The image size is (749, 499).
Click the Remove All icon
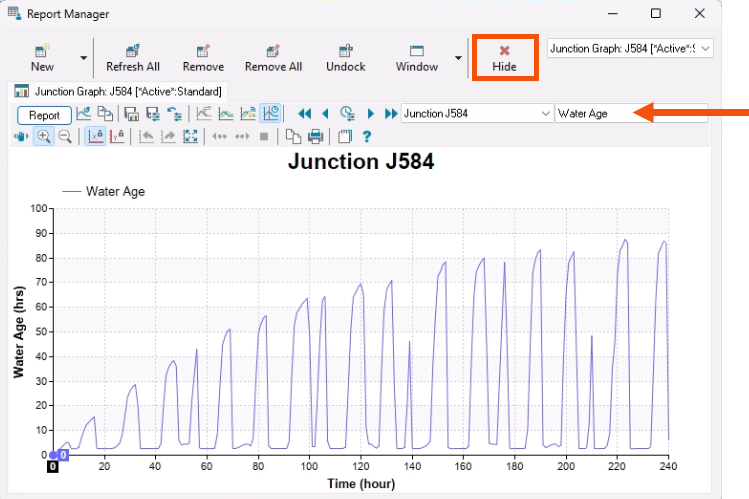(x=273, y=57)
